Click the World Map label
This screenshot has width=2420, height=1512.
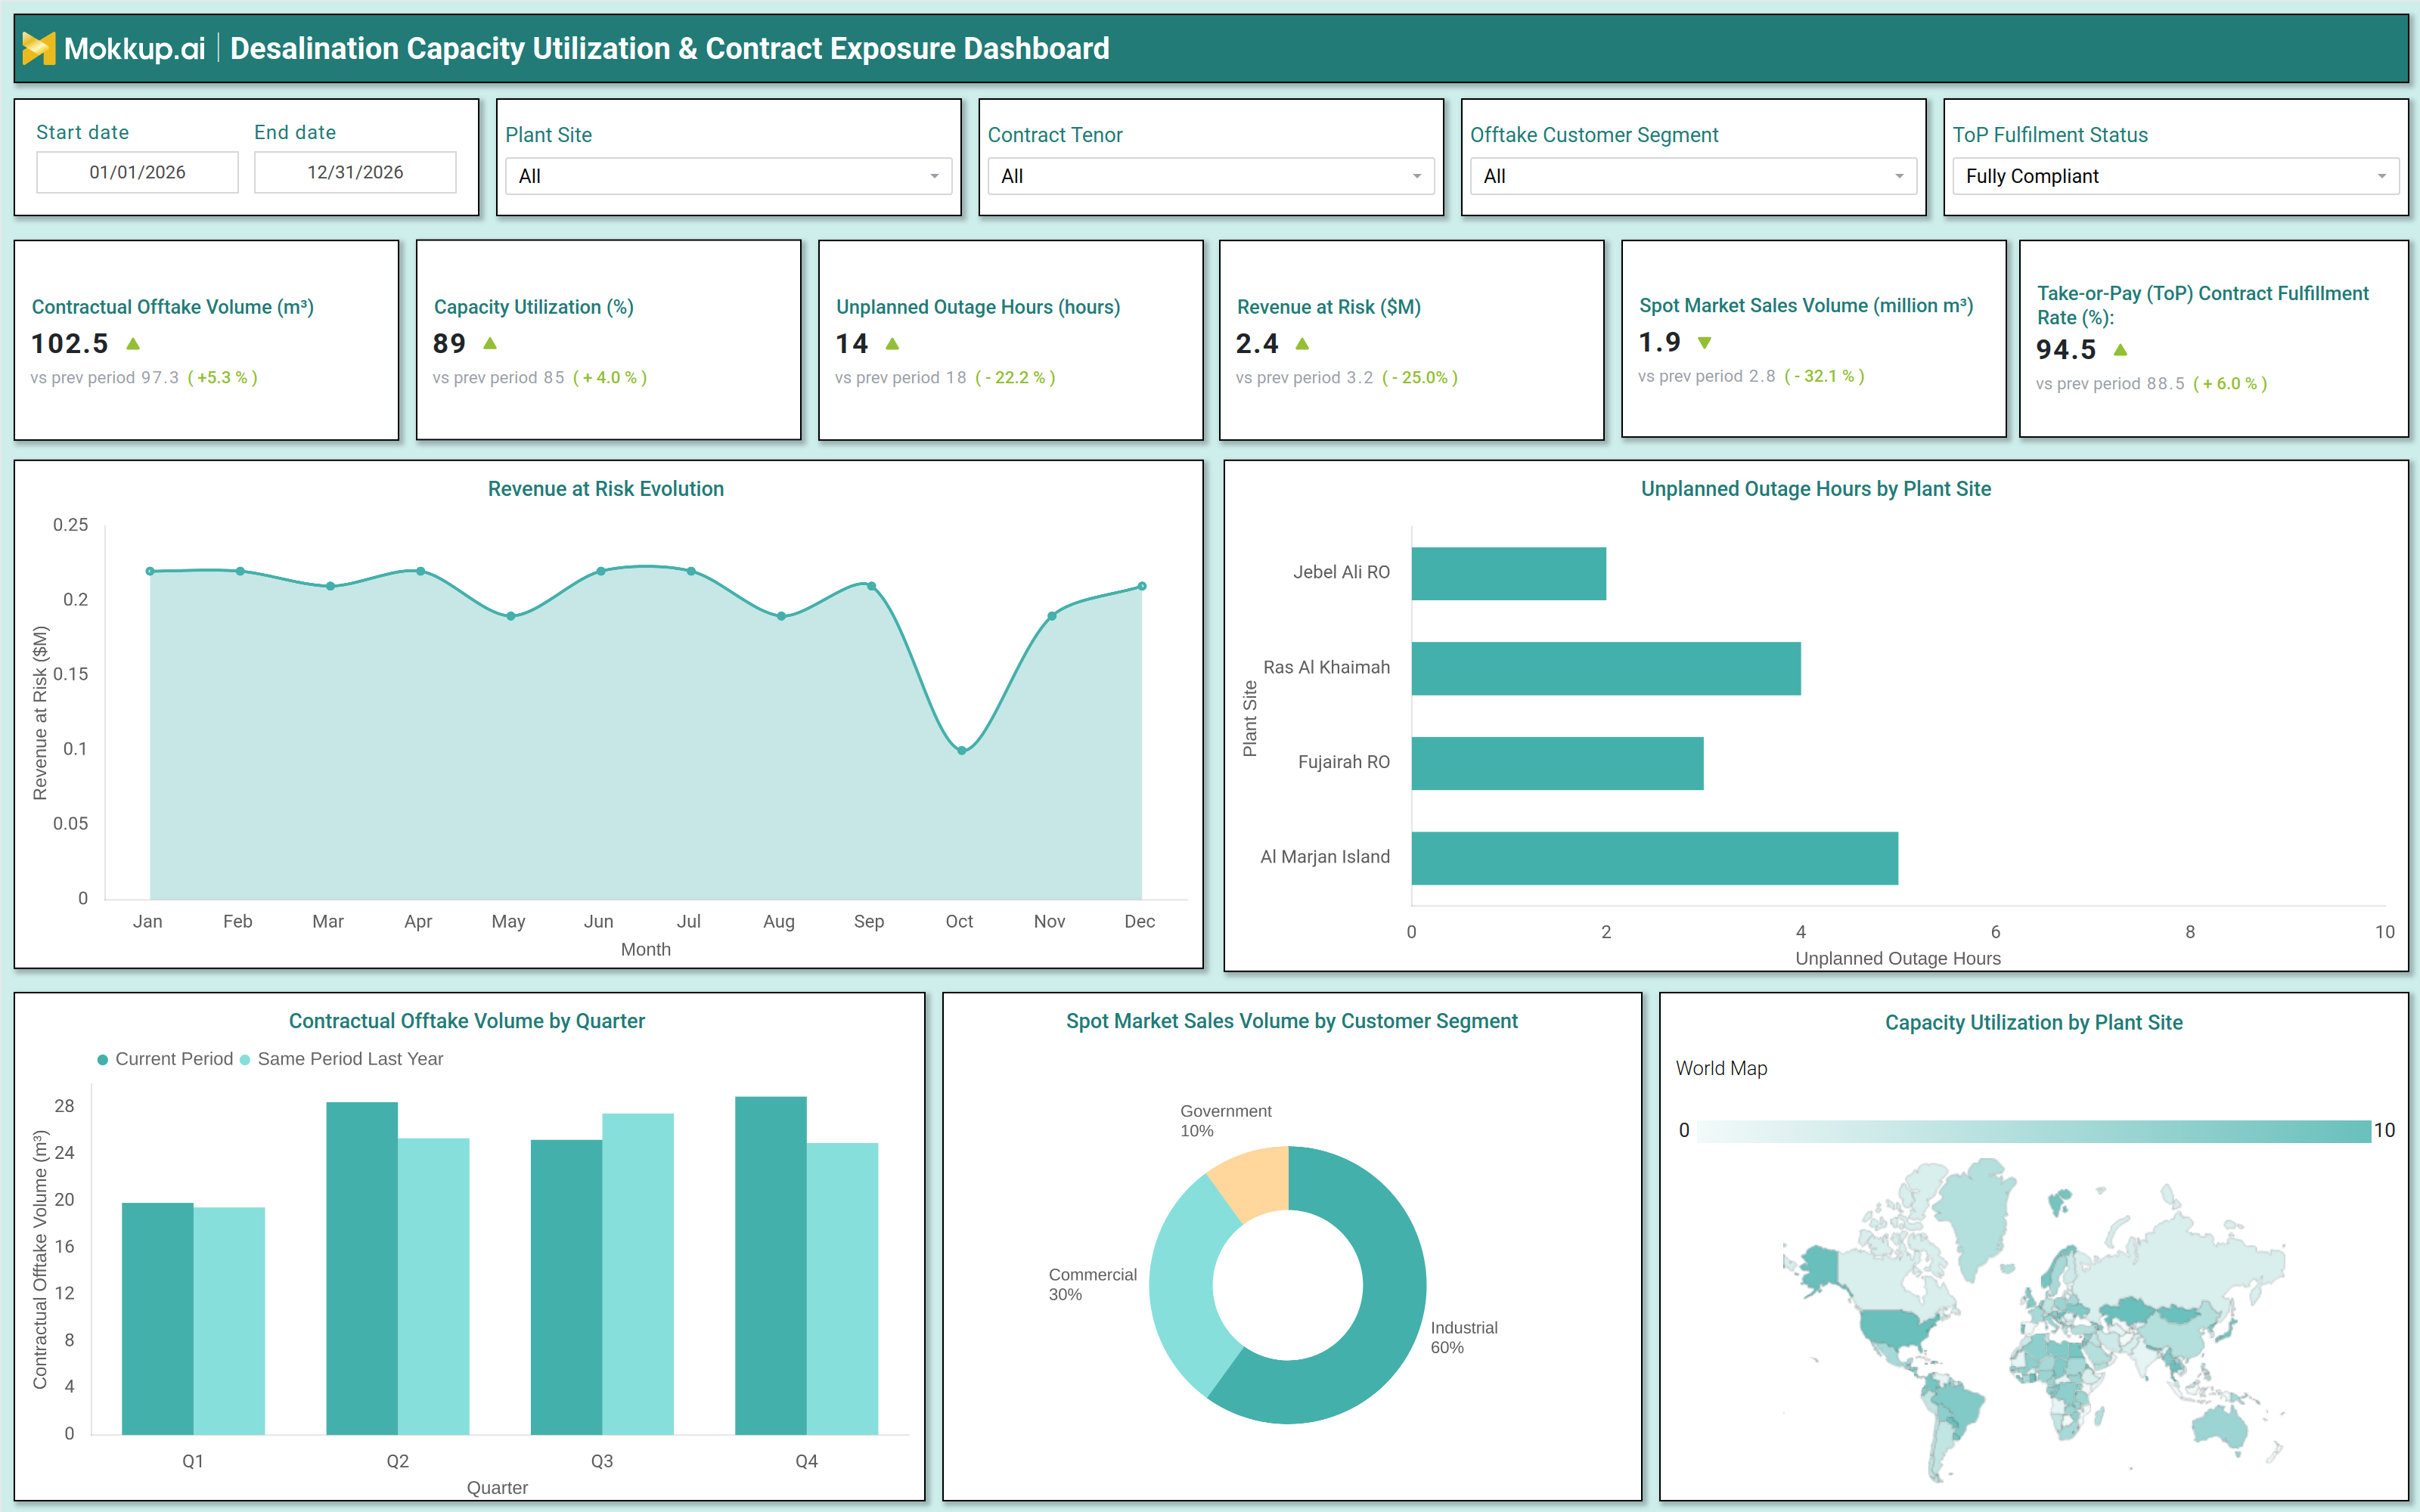point(1721,1068)
